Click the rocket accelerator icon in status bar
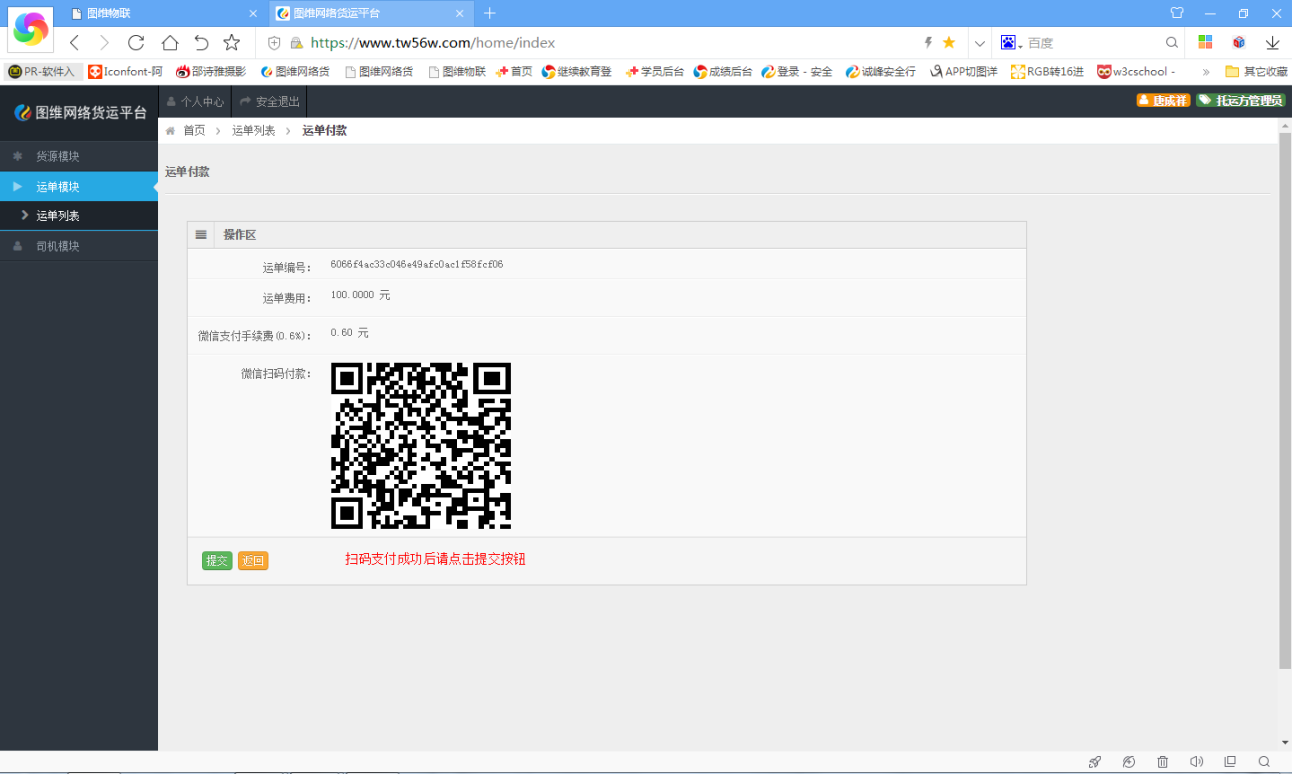The image size is (1292, 774). [x=1095, y=762]
